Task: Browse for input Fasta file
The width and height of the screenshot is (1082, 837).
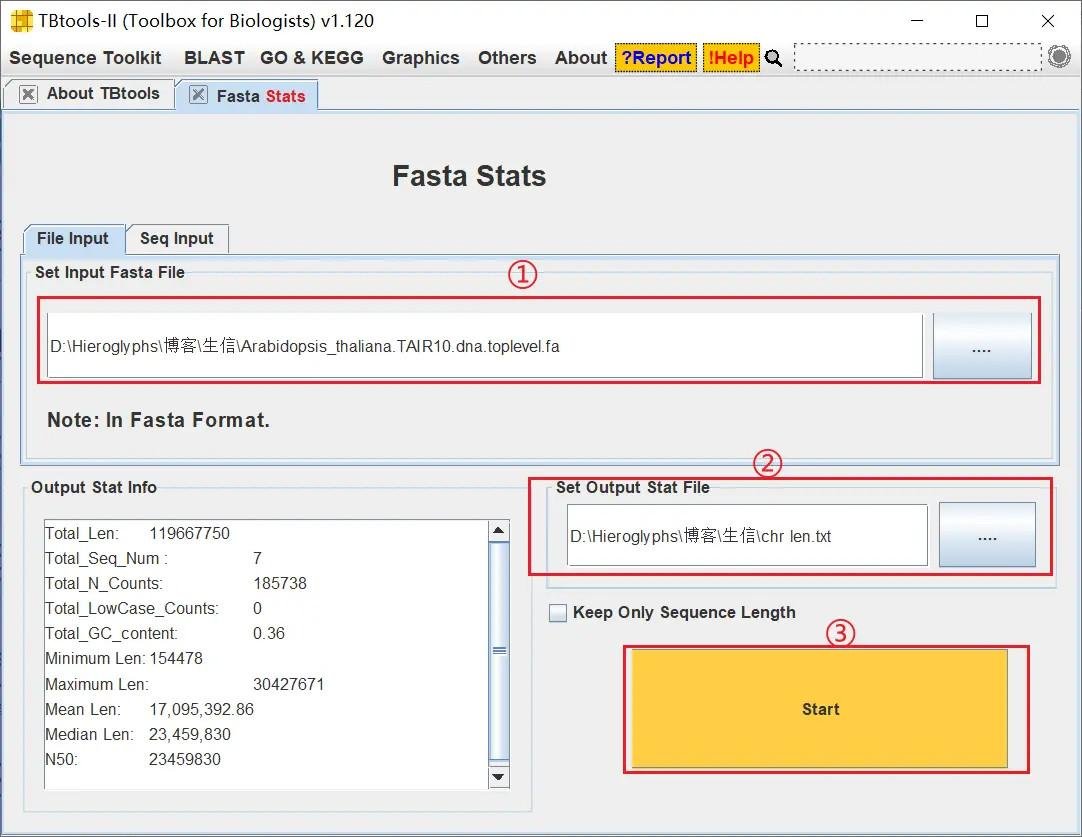Action: point(982,346)
